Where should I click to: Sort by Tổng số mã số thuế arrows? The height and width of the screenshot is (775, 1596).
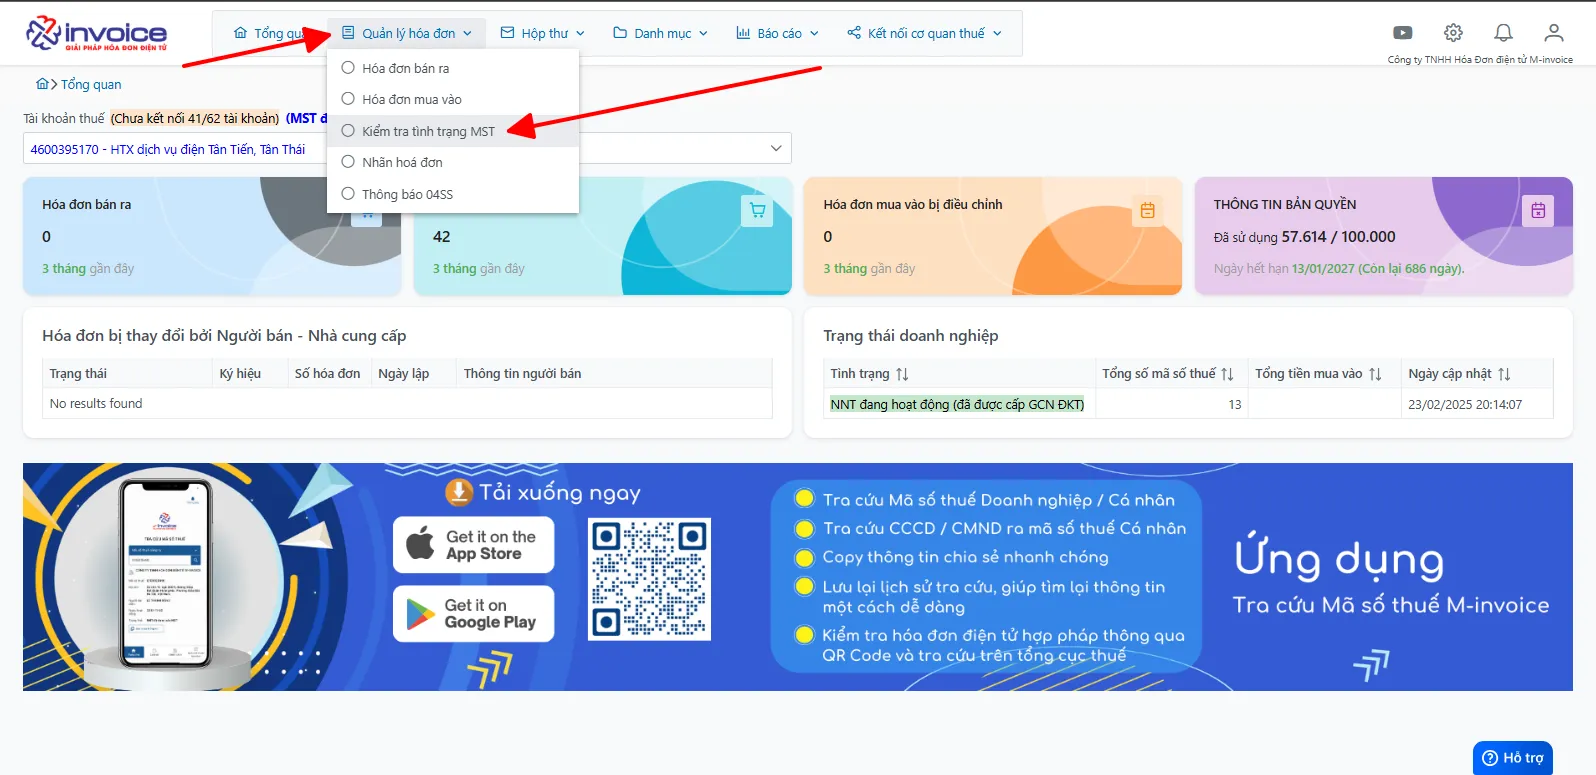(x=1227, y=374)
